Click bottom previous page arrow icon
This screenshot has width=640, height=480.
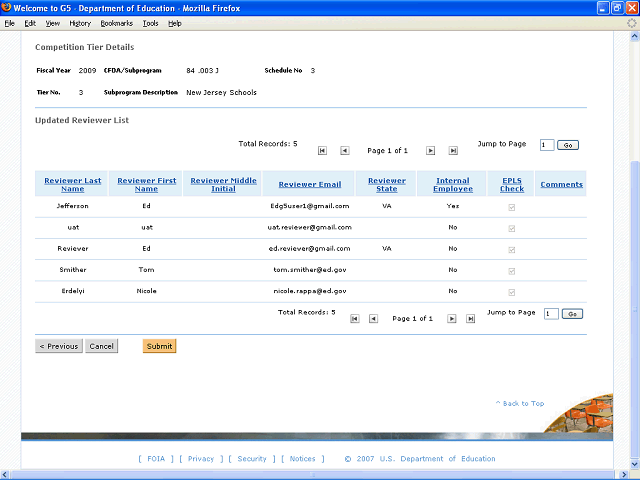(x=373, y=319)
